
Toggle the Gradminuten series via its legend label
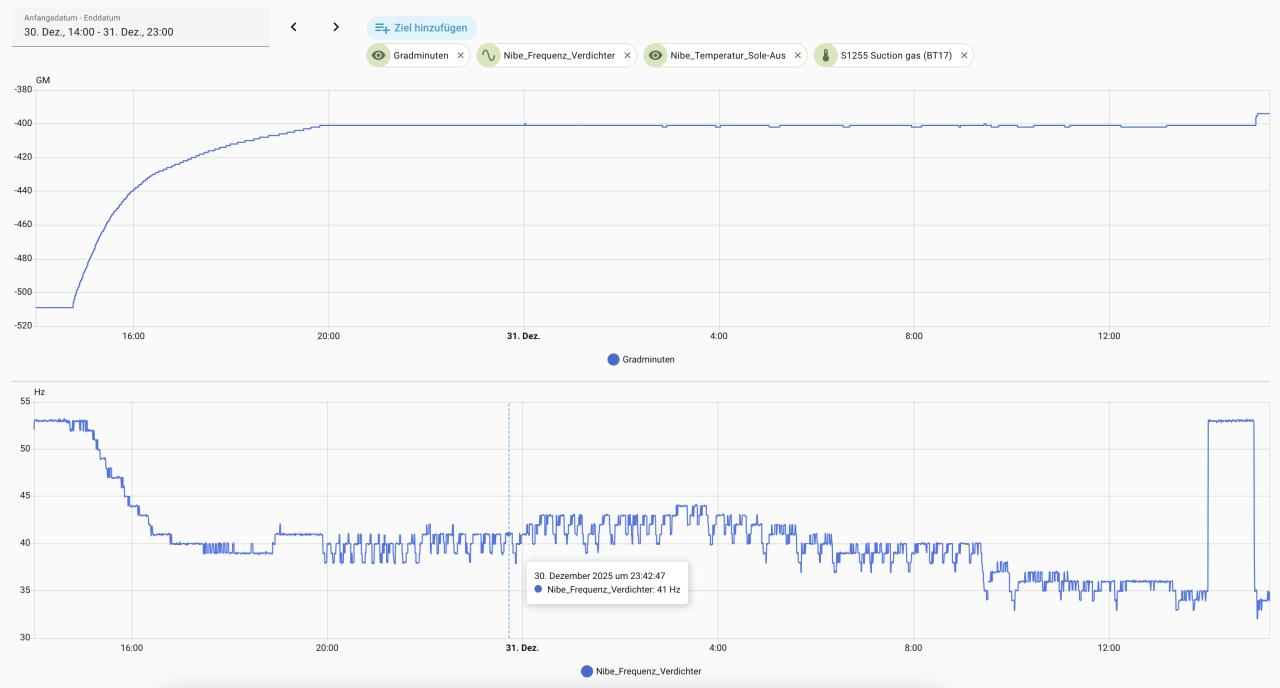648,360
